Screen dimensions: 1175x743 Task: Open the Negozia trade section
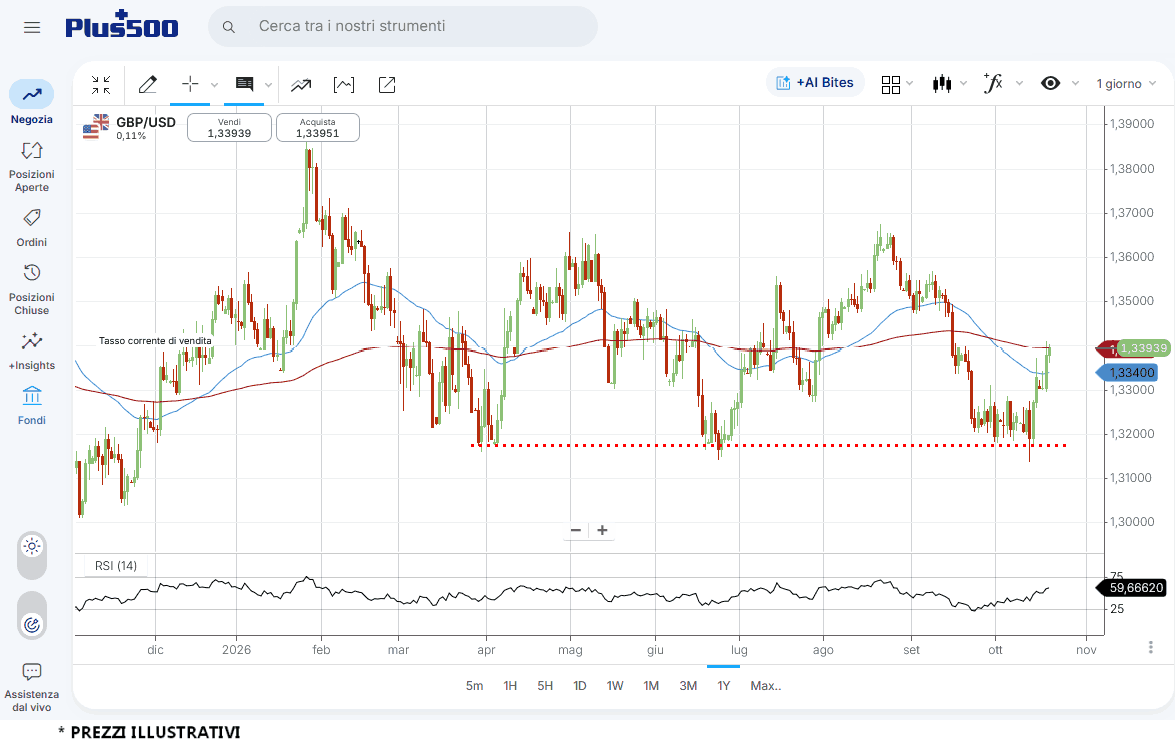(x=31, y=103)
